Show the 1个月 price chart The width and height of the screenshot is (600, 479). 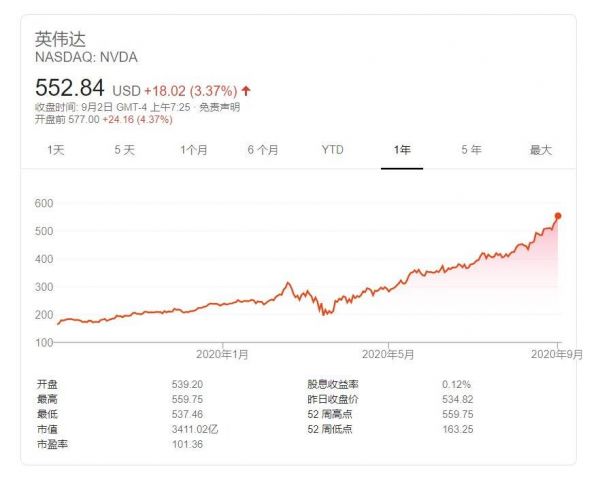pyautogui.click(x=194, y=150)
